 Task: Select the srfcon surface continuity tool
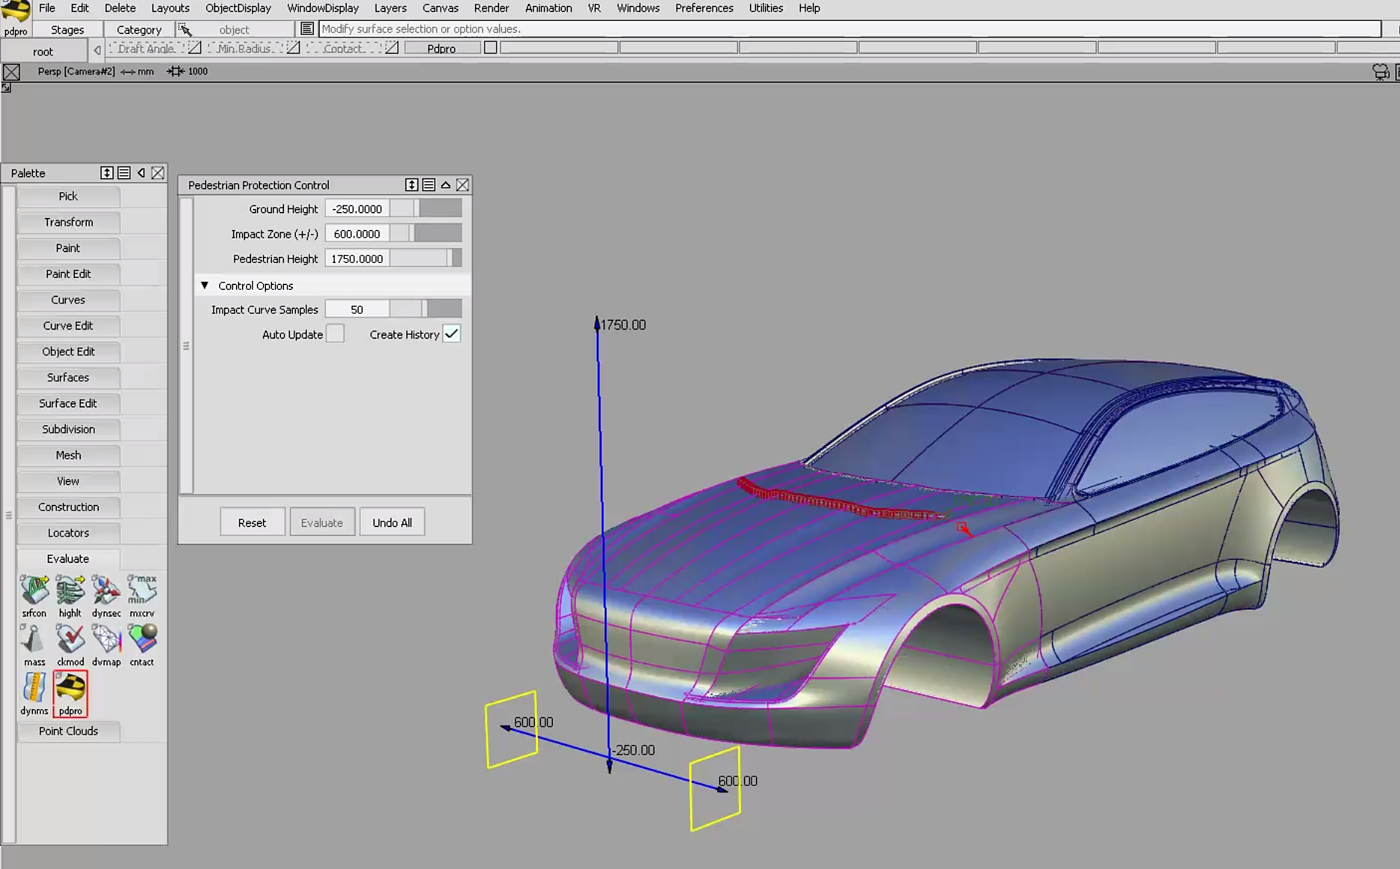[34, 591]
